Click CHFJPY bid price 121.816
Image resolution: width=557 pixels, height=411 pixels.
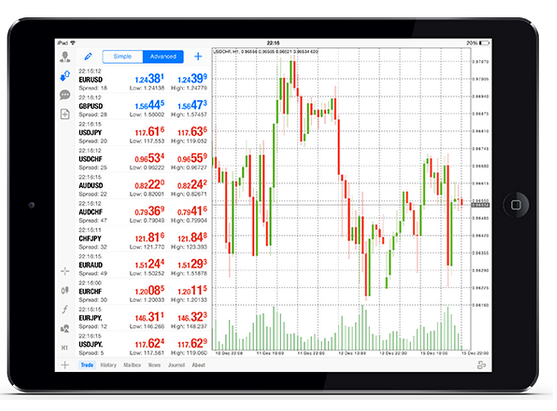[x=150, y=237]
